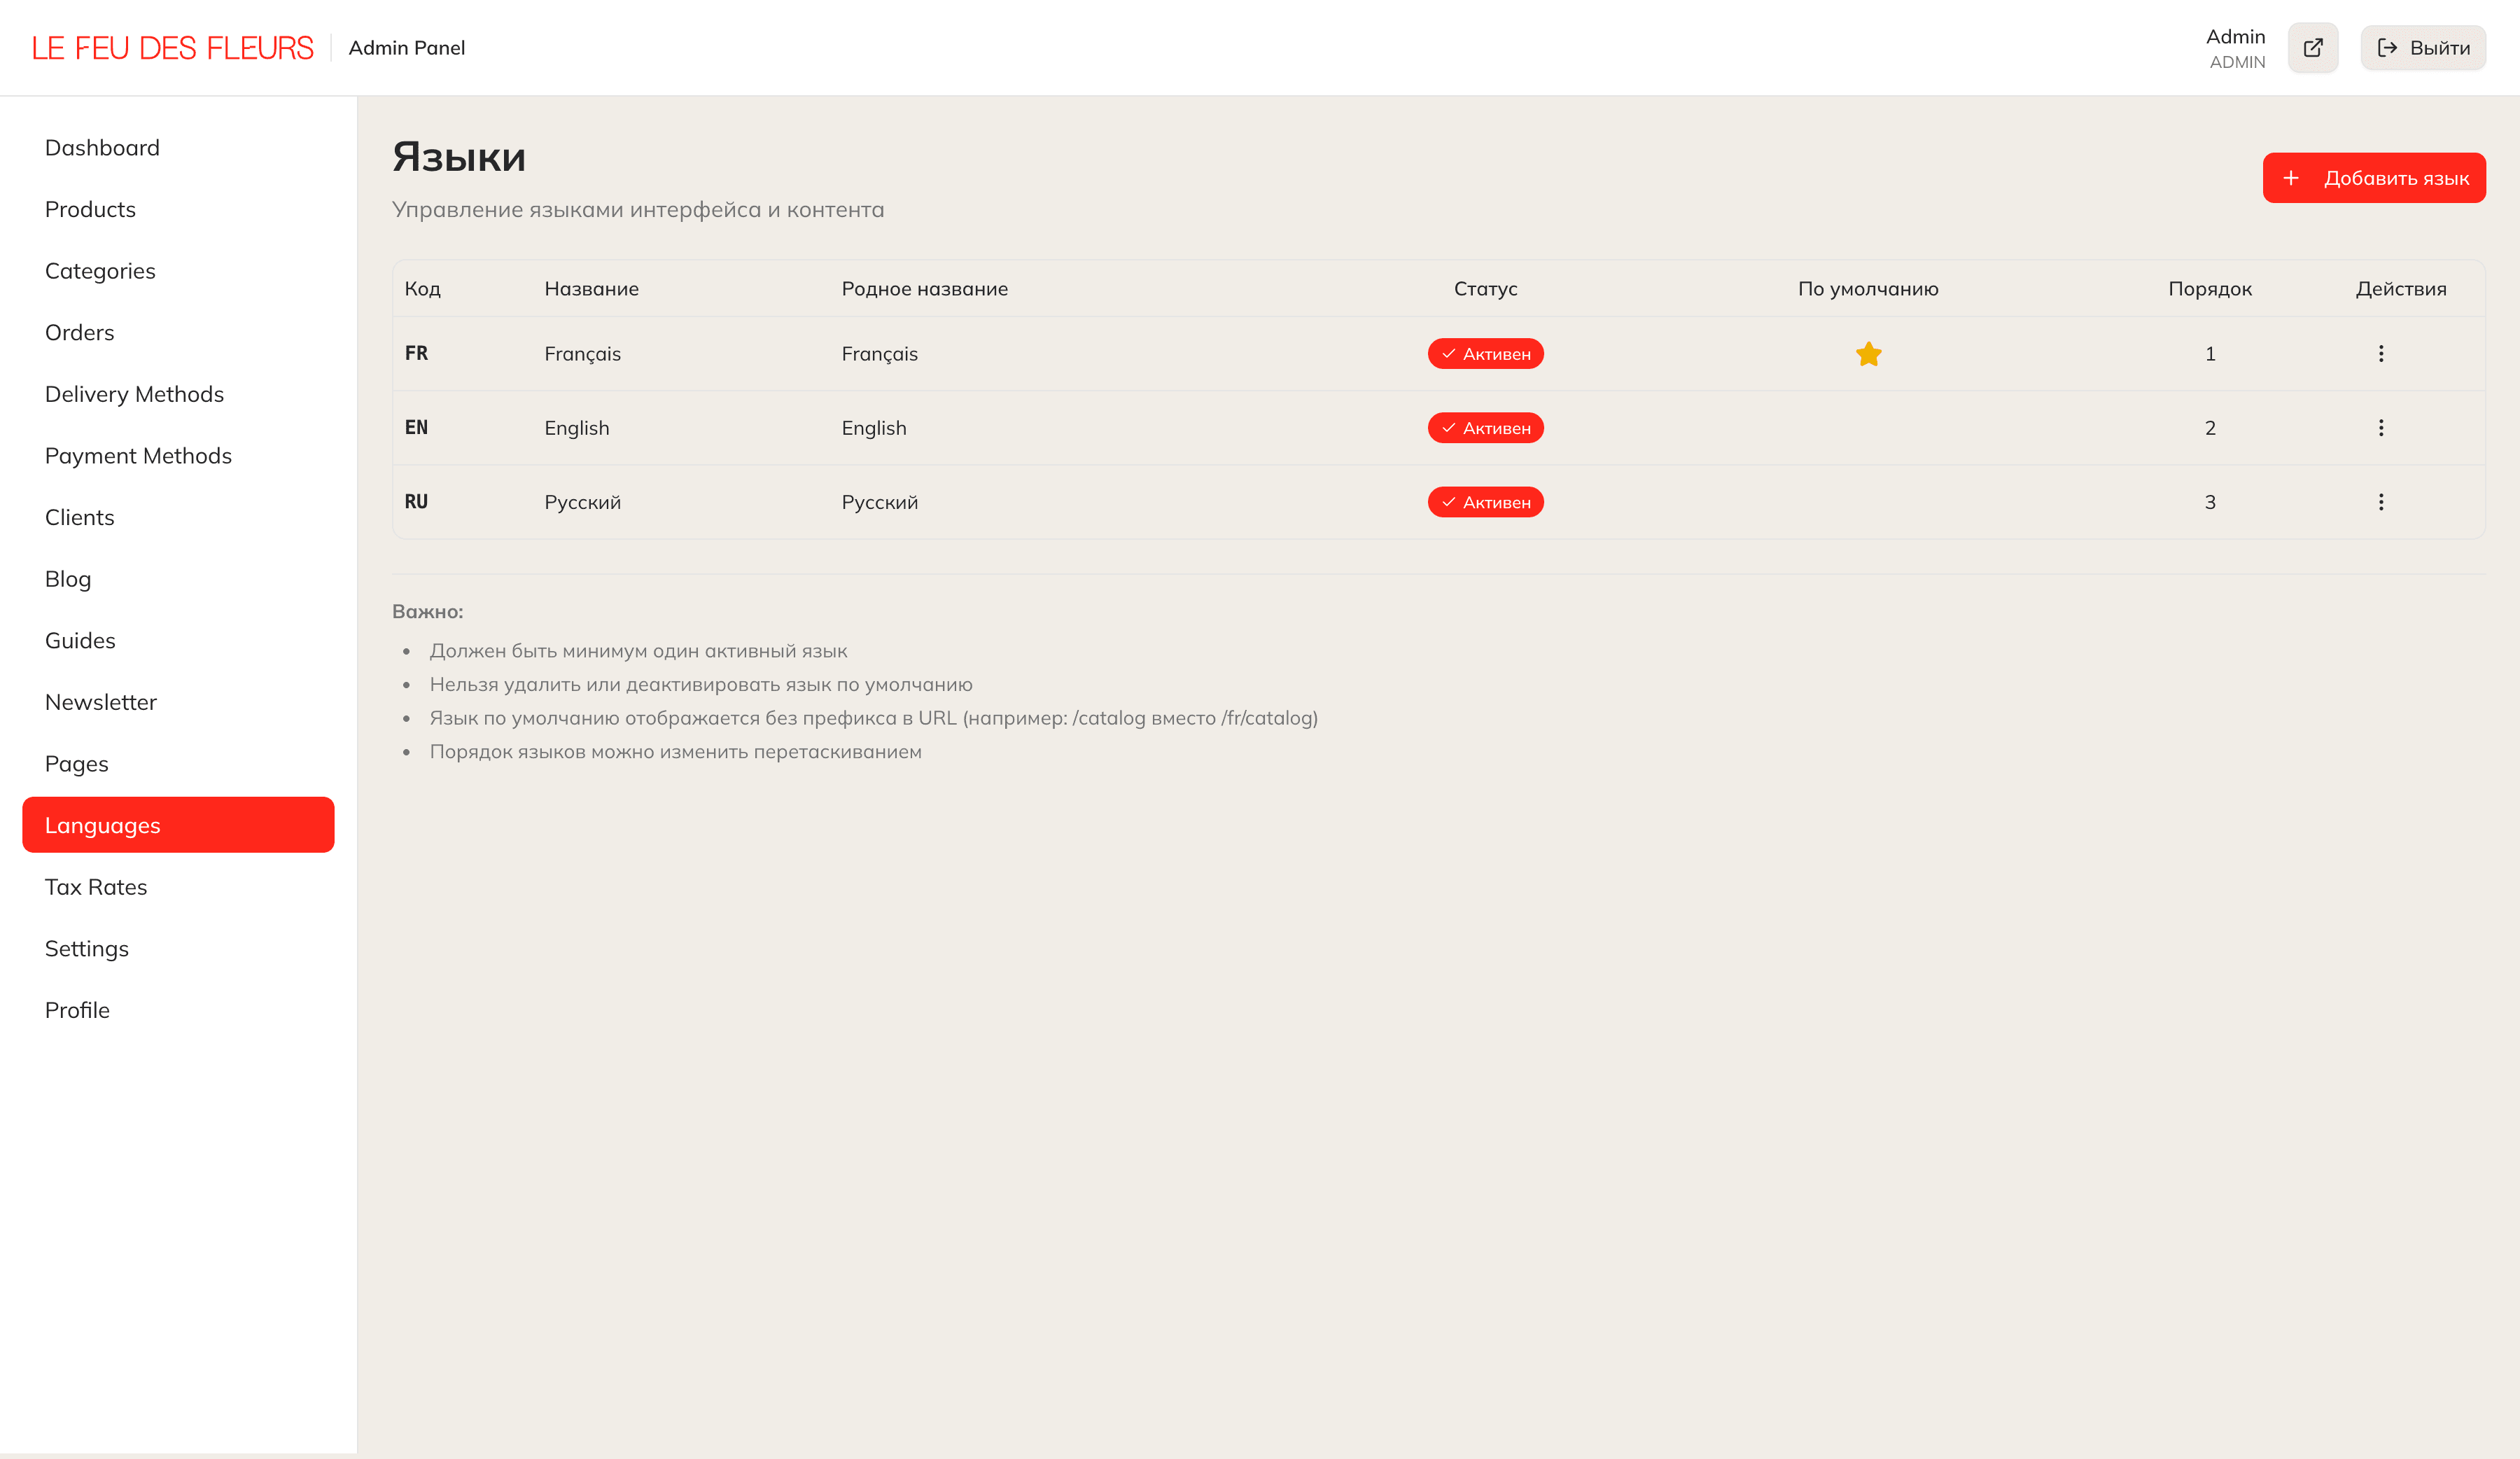Open Products section in sidebar
Viewport: 2520px width, 1459px height.
click(90, 210)
